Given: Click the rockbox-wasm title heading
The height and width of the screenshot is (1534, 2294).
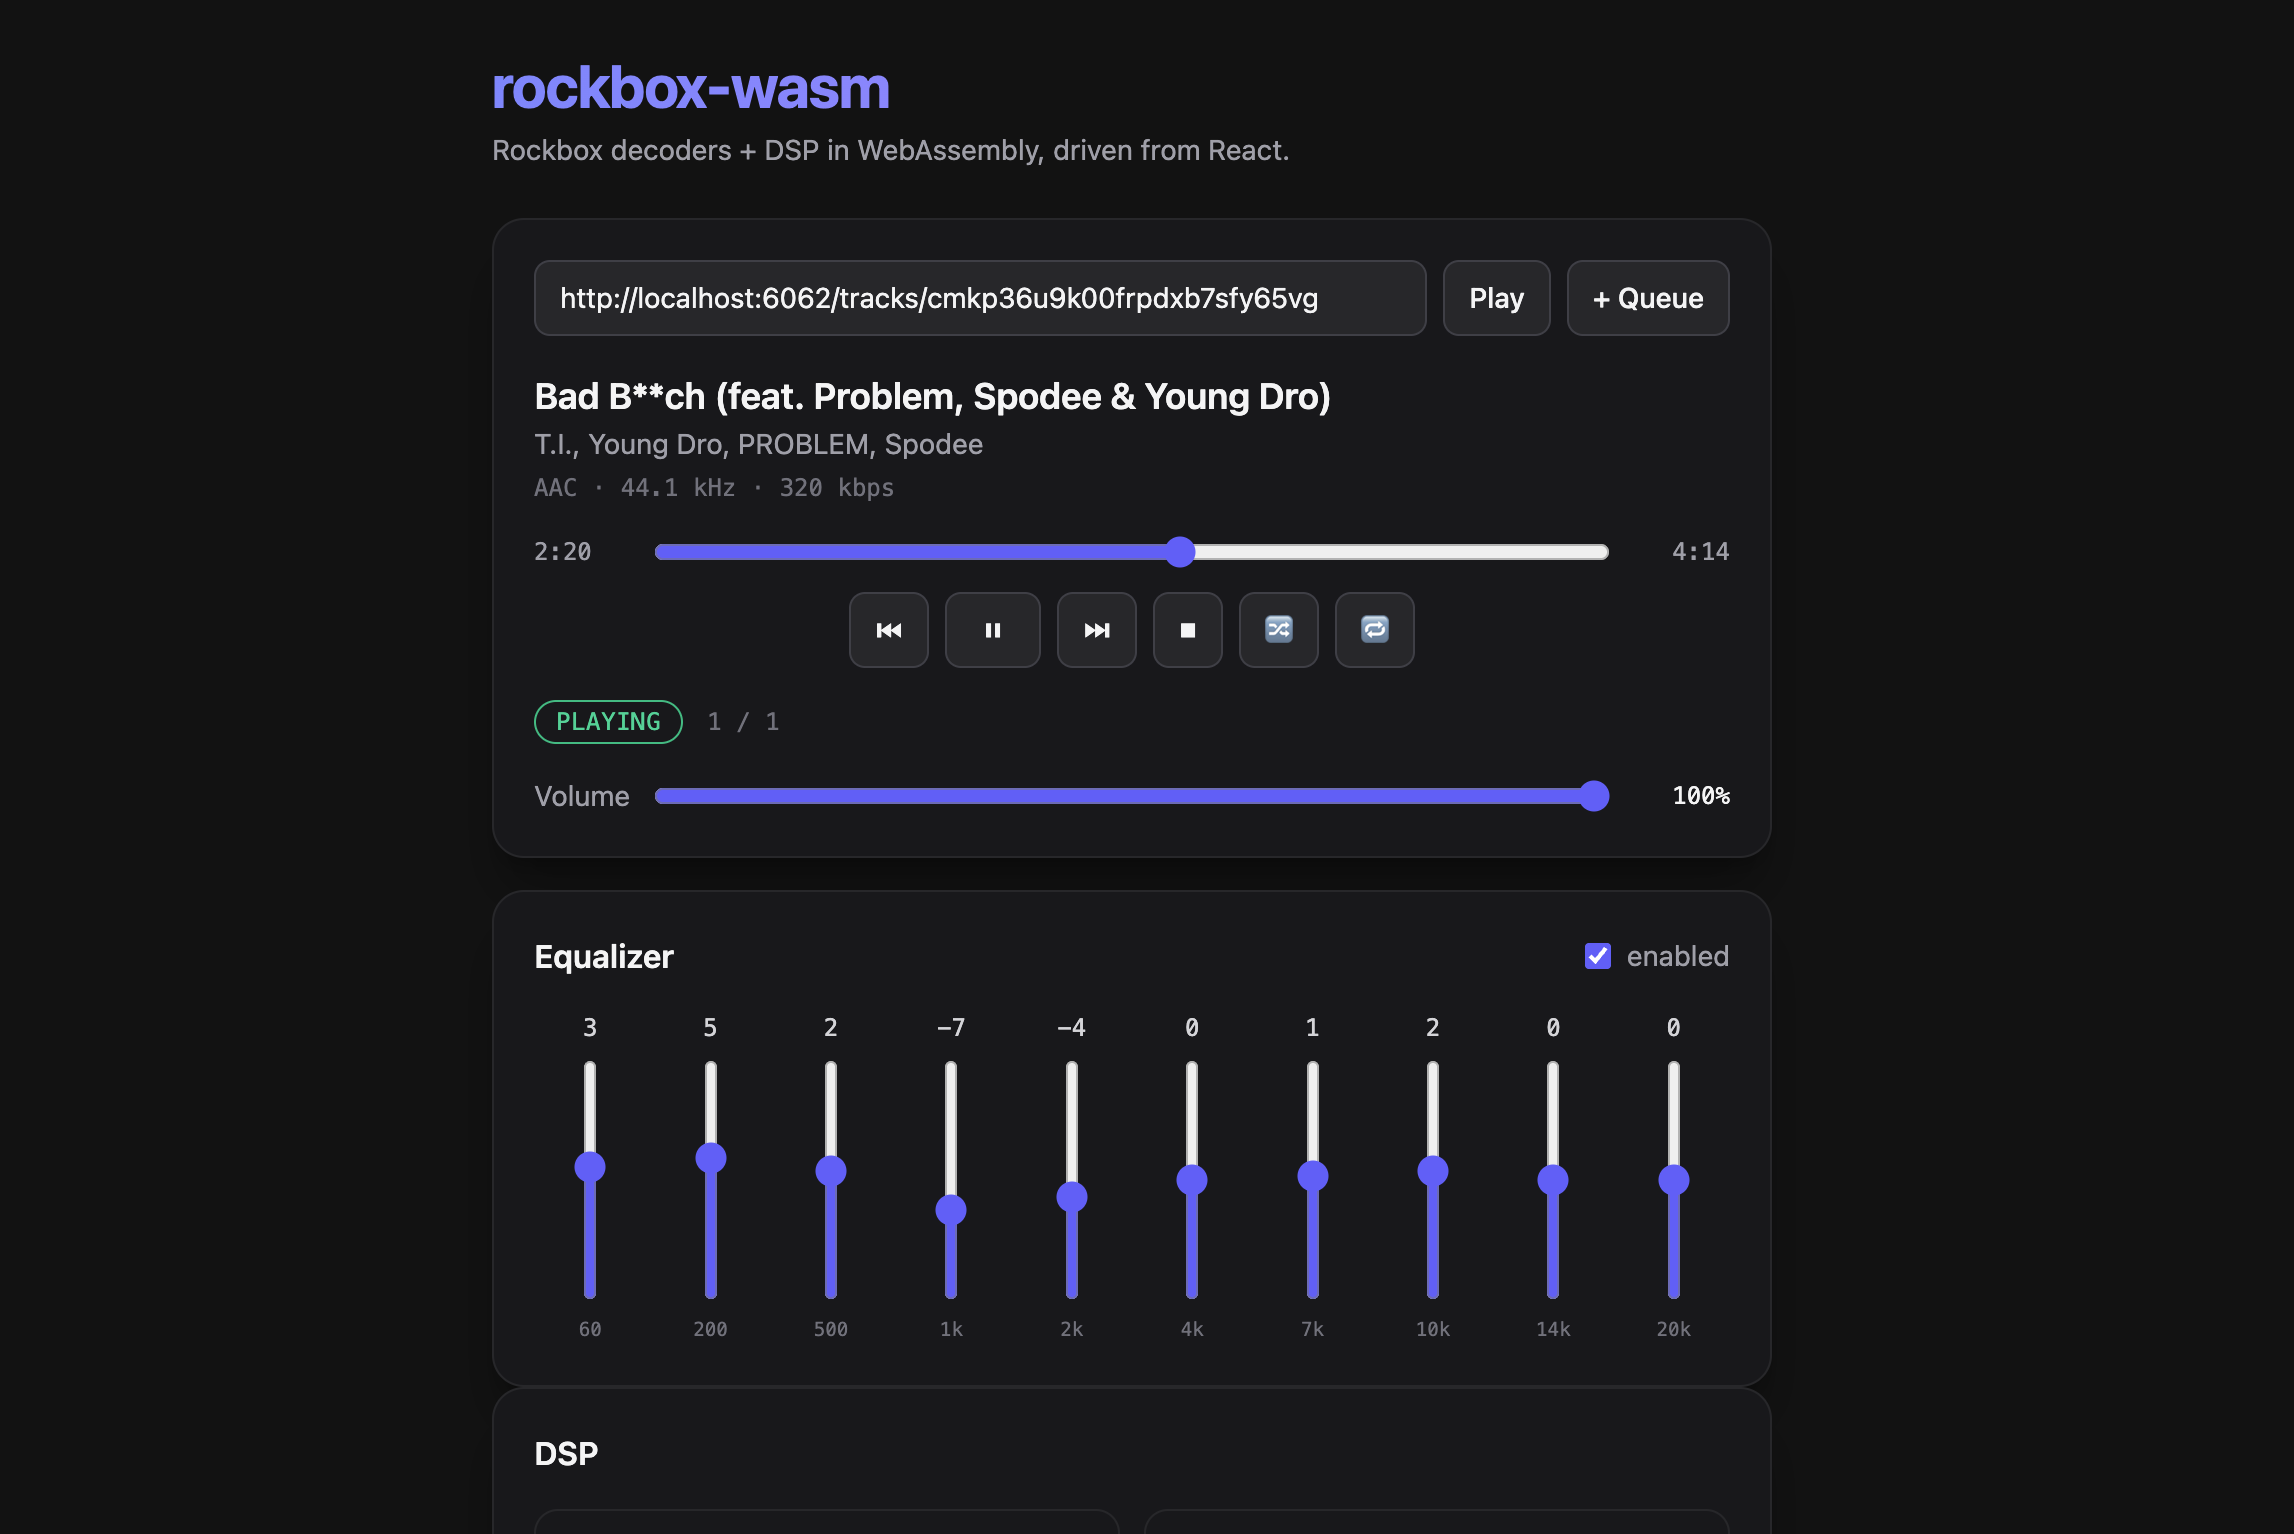Looking at the screenshot, I should click(690, 88).
